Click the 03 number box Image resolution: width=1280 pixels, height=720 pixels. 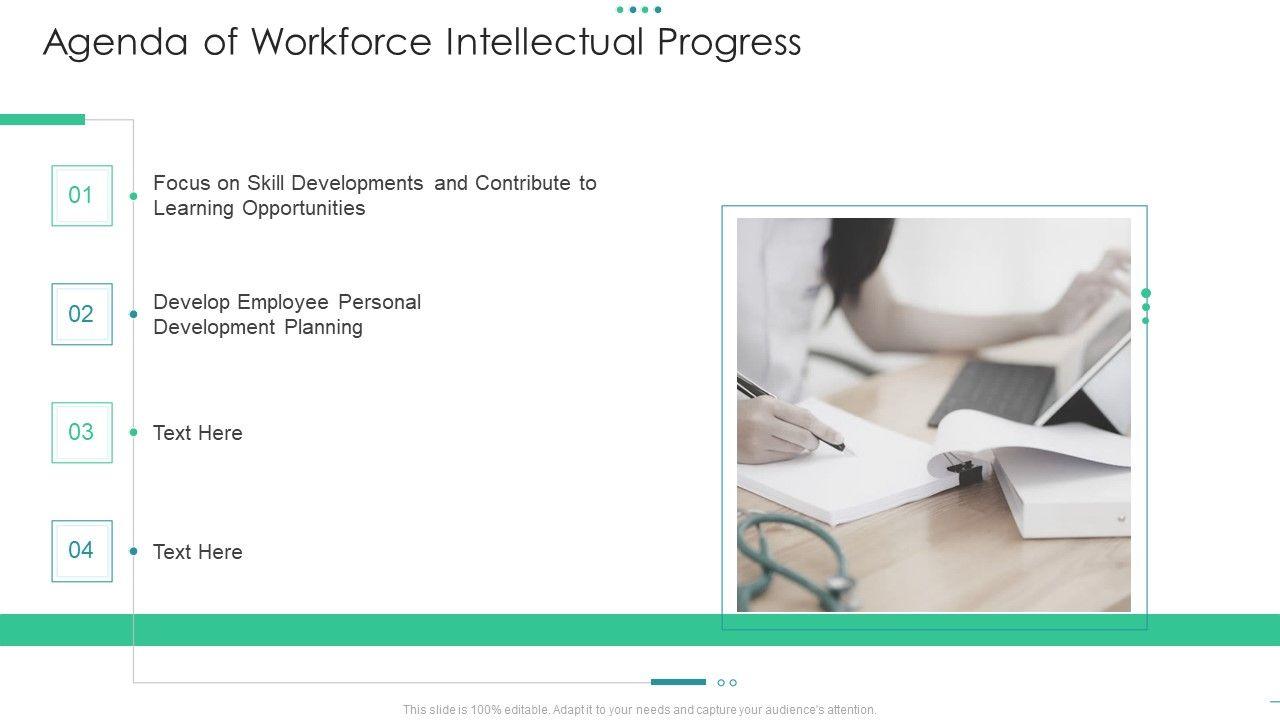coord(82,432)
